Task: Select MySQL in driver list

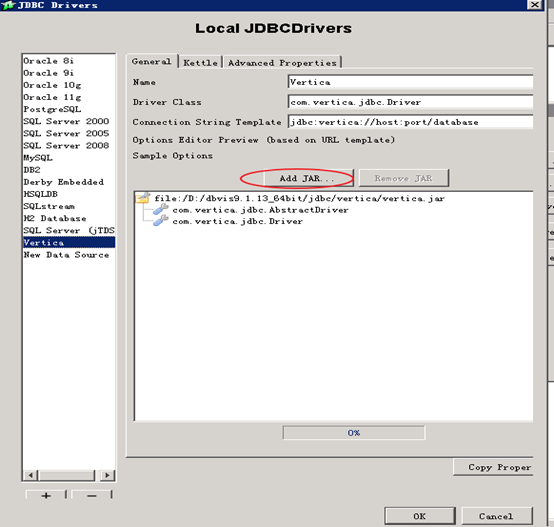Action: point(69,158)
